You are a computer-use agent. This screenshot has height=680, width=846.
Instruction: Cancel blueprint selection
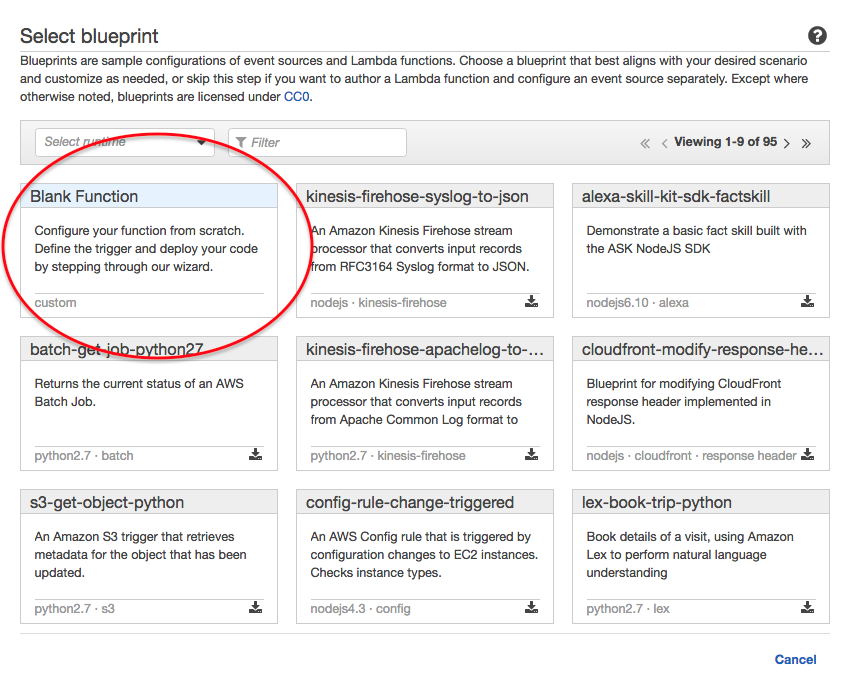[795, 659]
